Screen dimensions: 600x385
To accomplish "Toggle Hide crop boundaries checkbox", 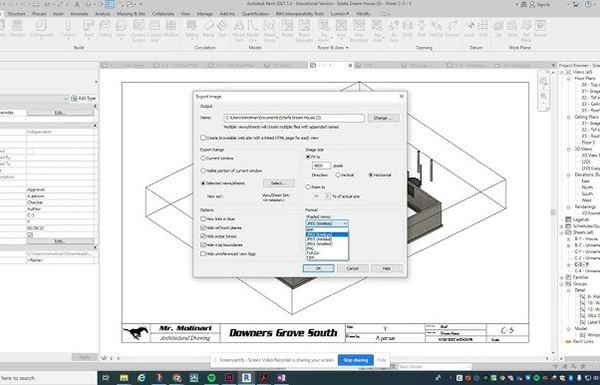I will click(x=203, y=245).
